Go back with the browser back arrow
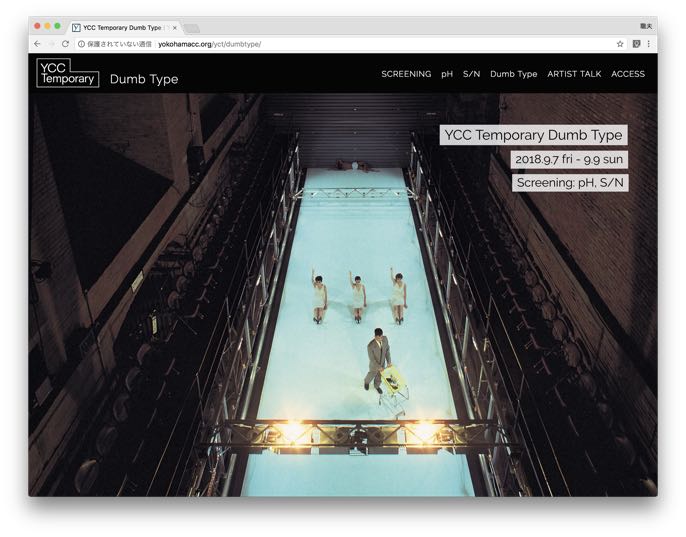This screenshot has width=686, height=537. (37, 44)
